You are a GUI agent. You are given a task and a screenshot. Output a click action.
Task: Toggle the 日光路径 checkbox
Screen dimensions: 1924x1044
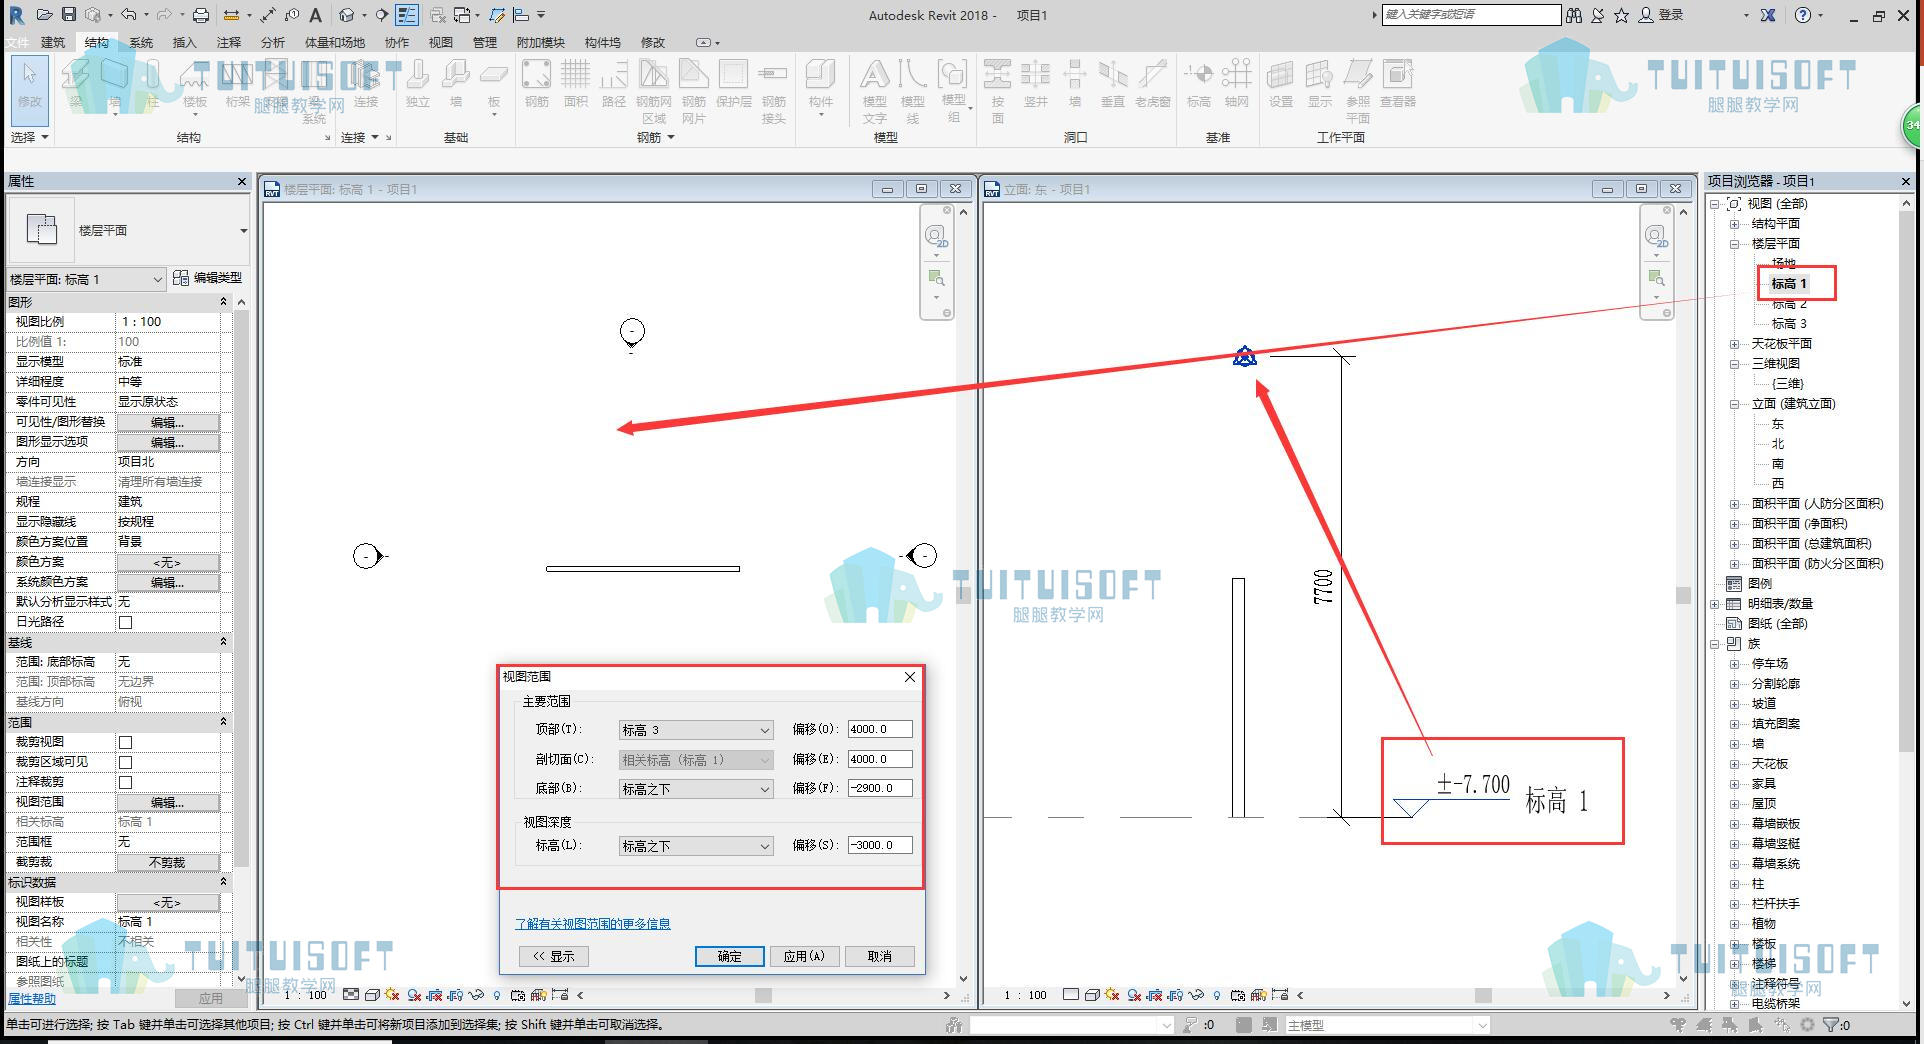(x=126, y=622)
